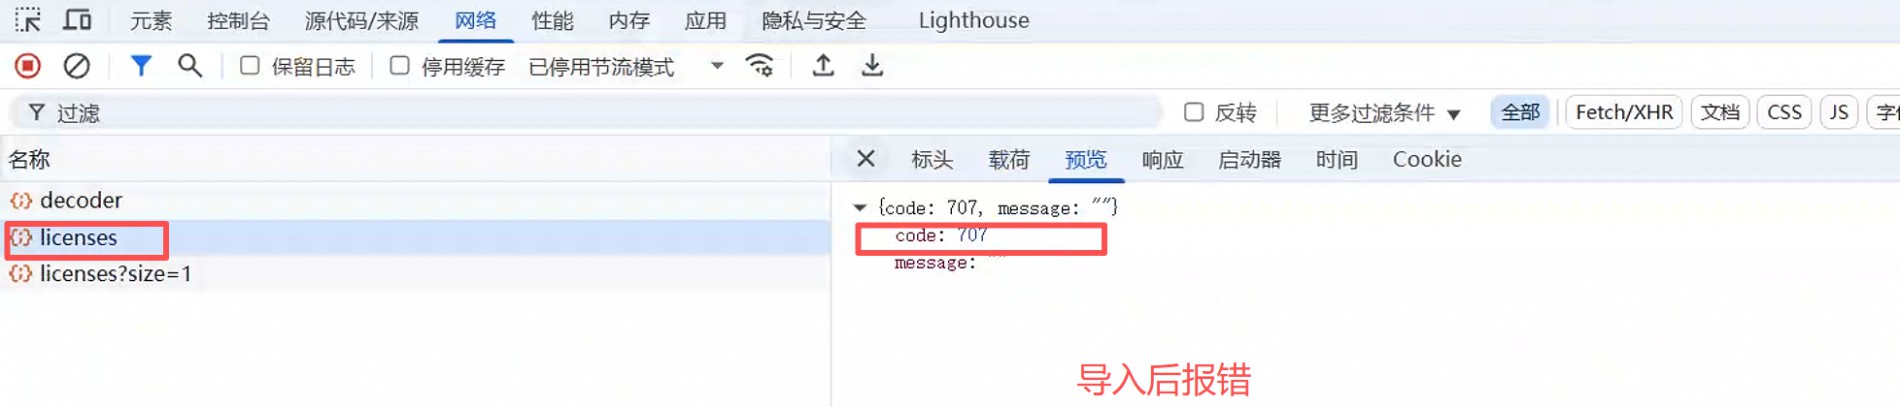
Task: Import a HAR file using upload icon
Action: pos(823,66)
